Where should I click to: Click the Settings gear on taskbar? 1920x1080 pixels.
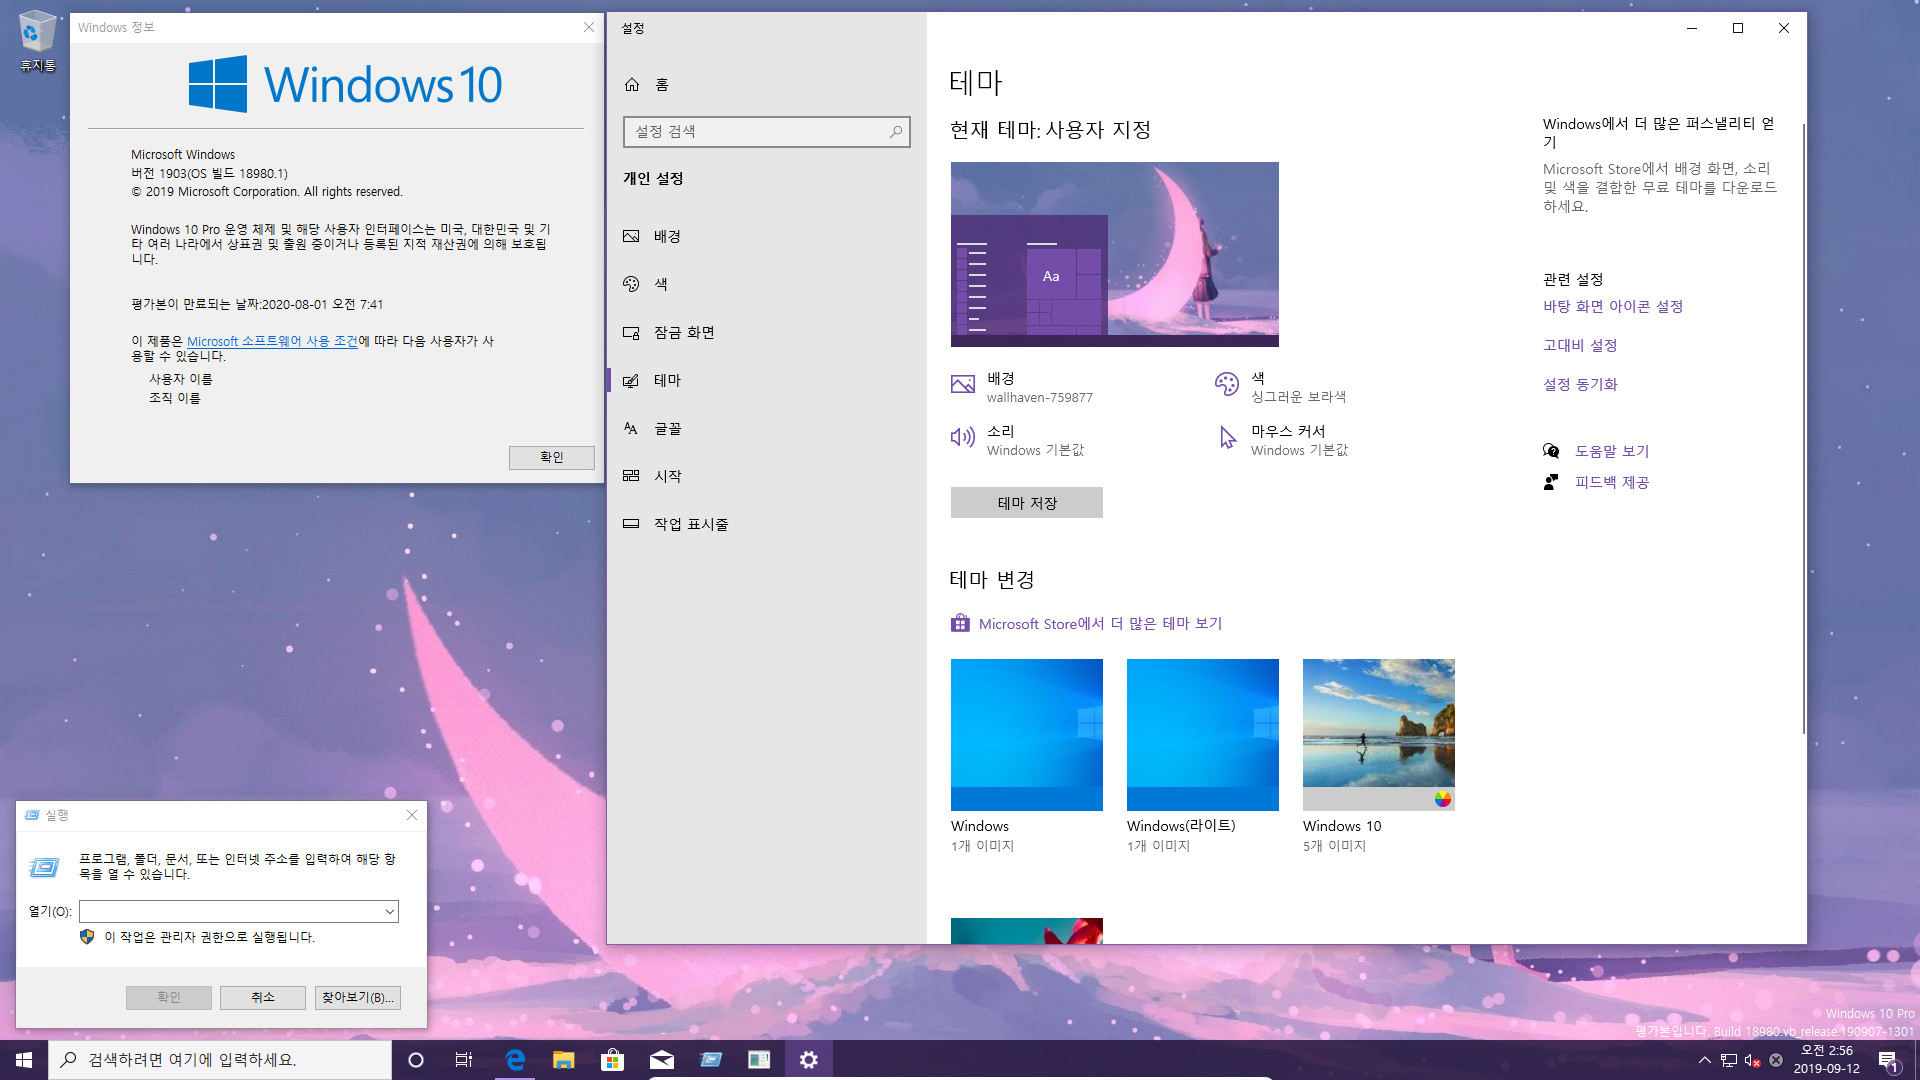pos(808,1060)
